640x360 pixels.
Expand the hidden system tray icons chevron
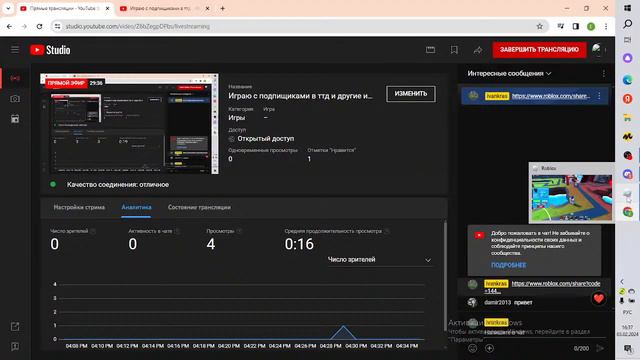622,282
